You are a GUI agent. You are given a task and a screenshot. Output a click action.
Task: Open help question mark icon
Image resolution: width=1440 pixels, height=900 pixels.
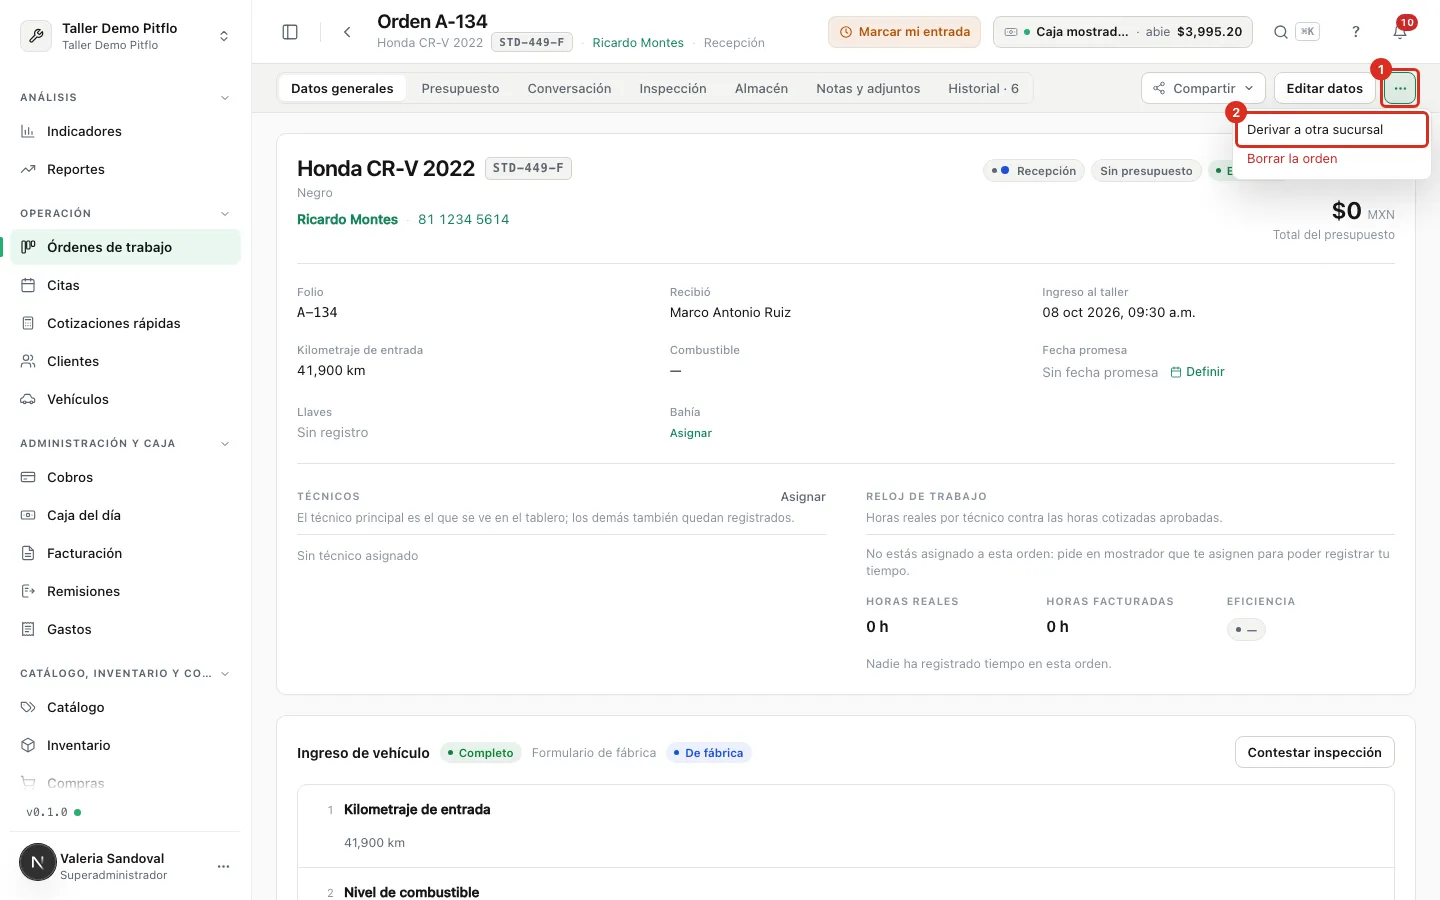1356,32
